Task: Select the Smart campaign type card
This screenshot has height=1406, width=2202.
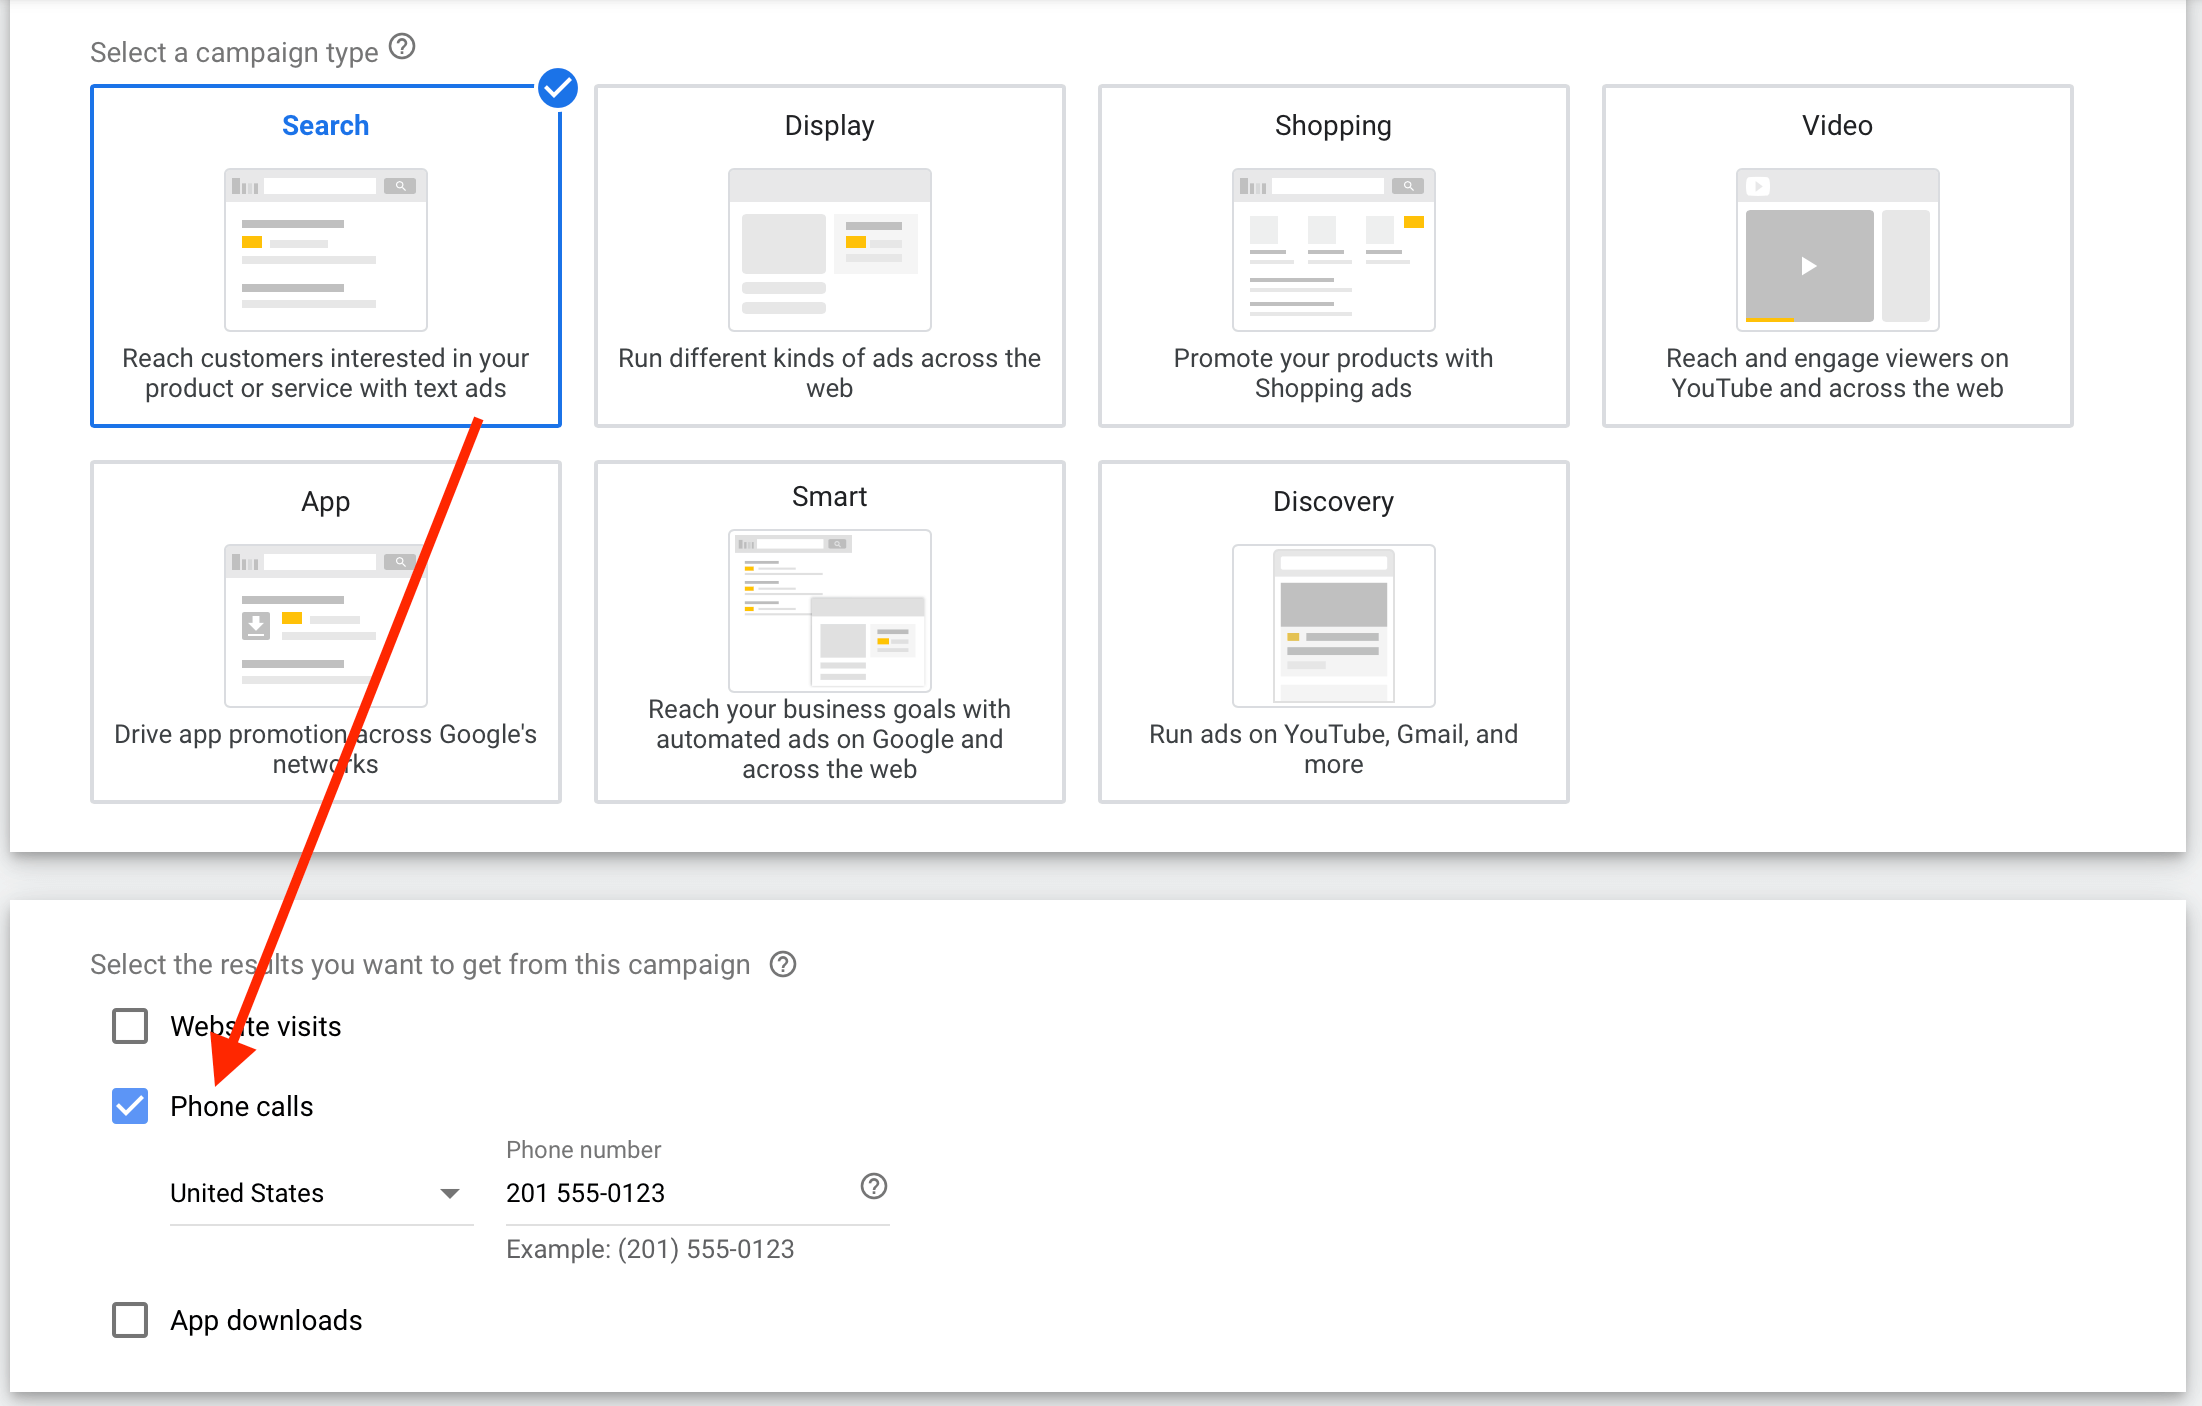Action: click(830, 632)
